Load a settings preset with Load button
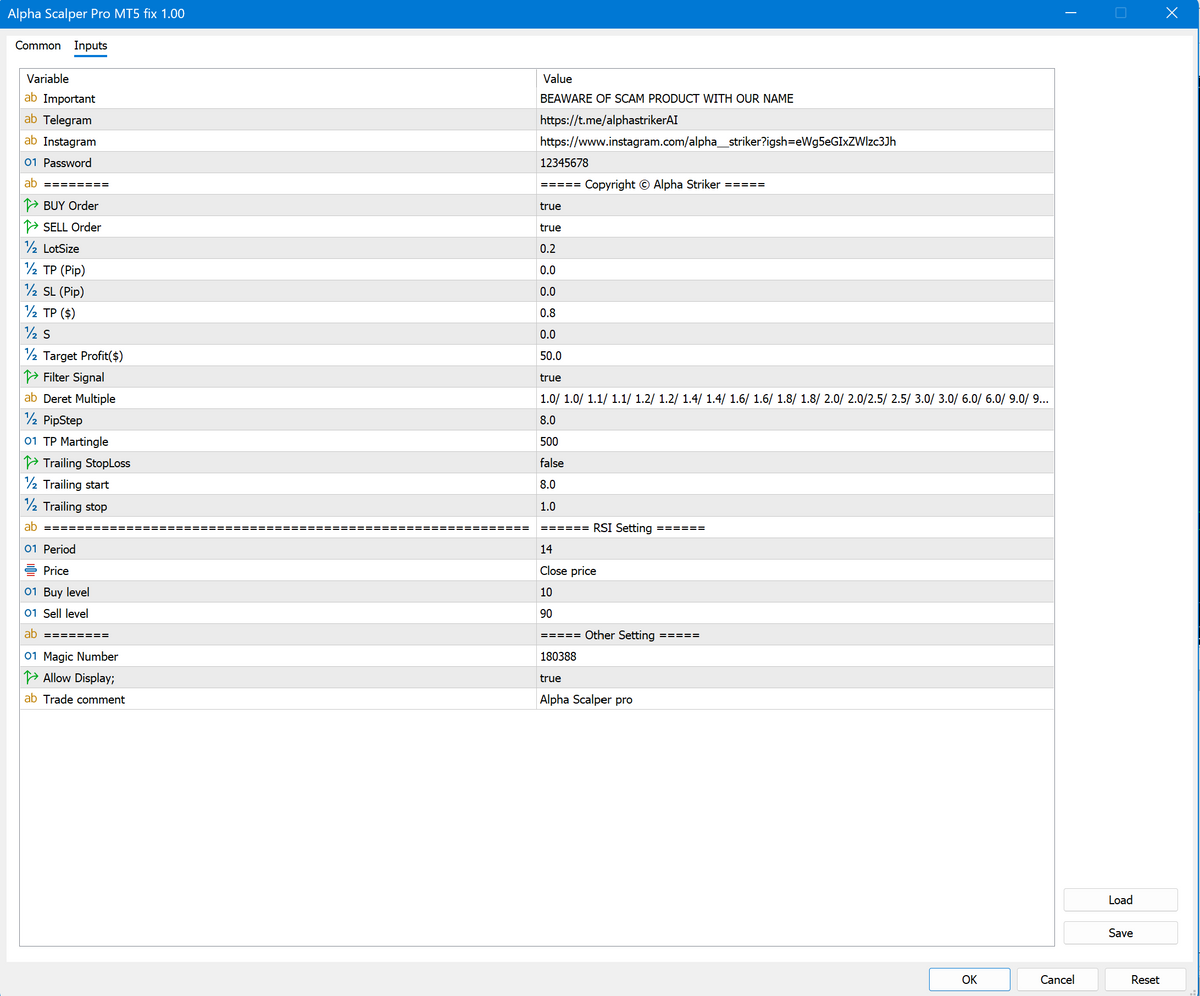The image size is (1200, 996). tap(1120, 900)
